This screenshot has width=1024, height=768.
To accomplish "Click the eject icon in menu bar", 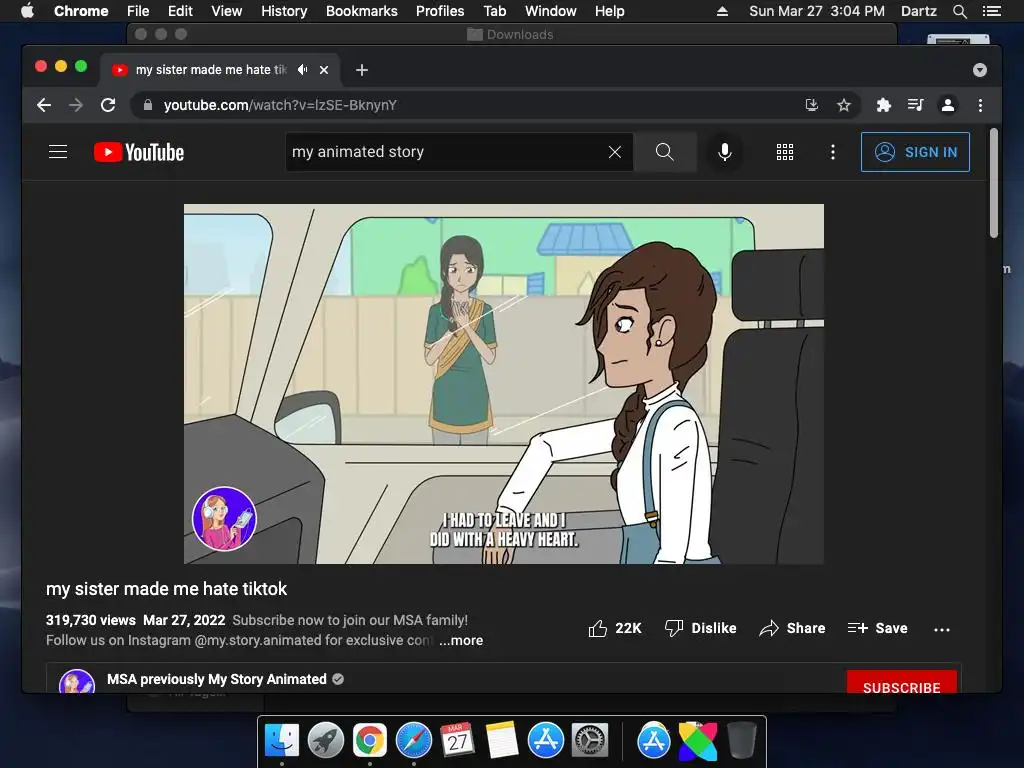I will pos(722,11).
